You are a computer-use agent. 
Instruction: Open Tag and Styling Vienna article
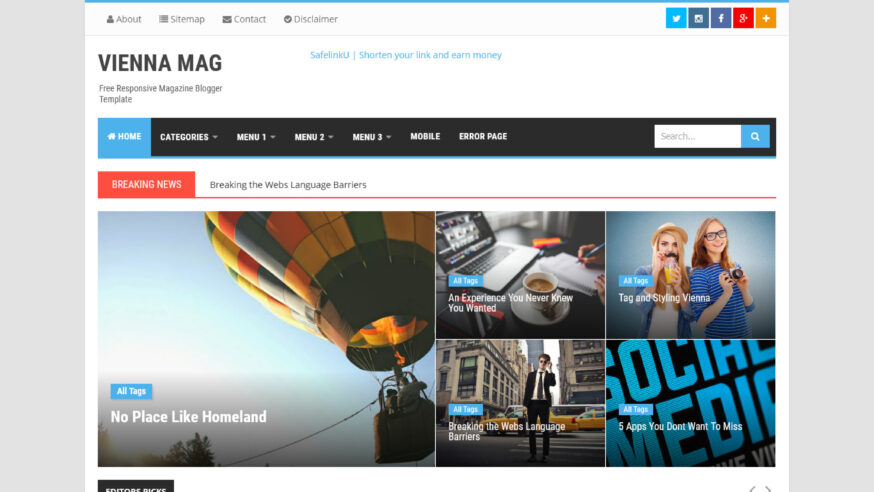[664, 298]
